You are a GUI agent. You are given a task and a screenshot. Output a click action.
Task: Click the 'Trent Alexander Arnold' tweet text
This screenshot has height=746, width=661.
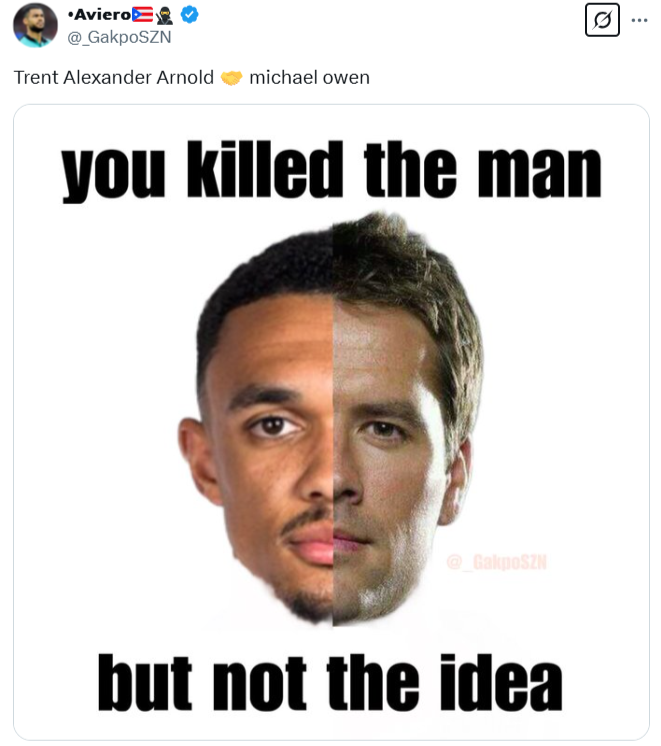114,78
